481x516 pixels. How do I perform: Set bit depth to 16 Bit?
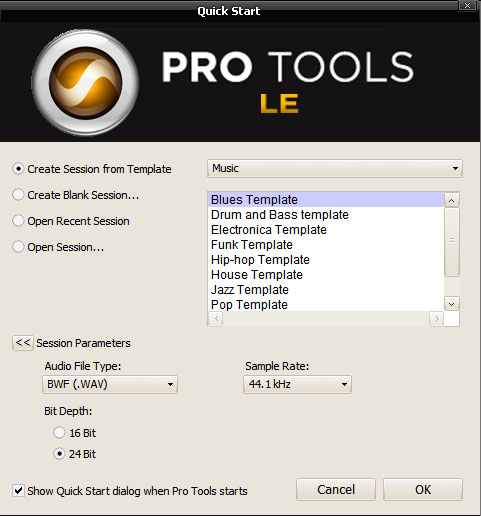(x=59, y=433)
